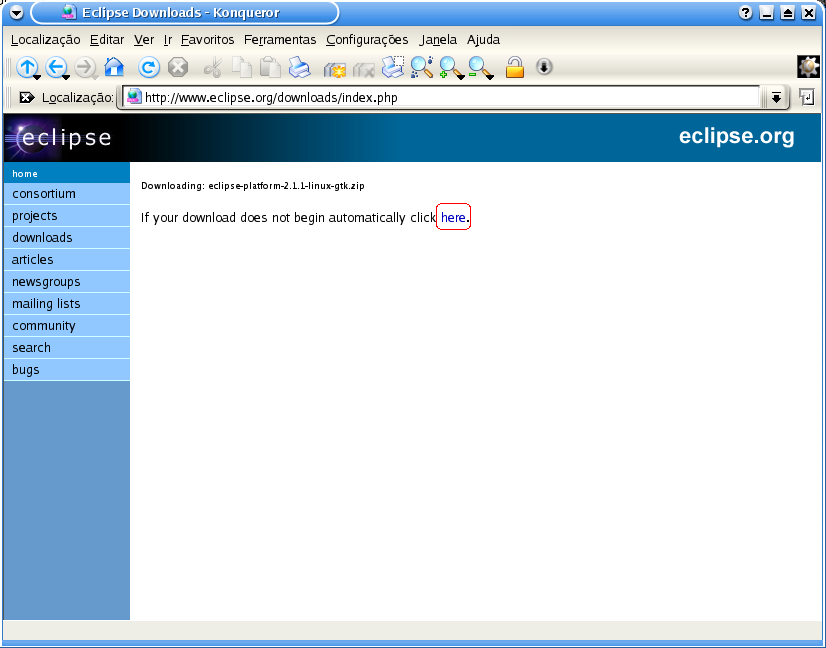Open the Janela menu
Image resolution: width=826 pixels, height=648 pixels.
tap(438, 40)
